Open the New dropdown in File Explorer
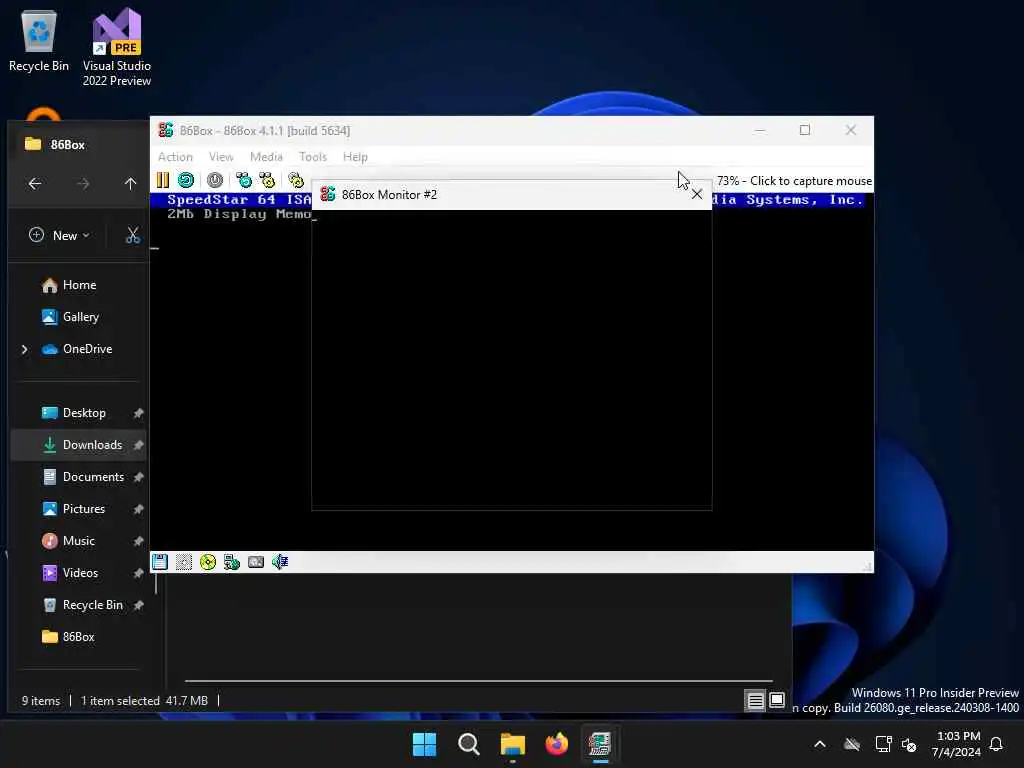Image resolution: width=1024 pixels, height=768 pixels. tap(59, 235)
